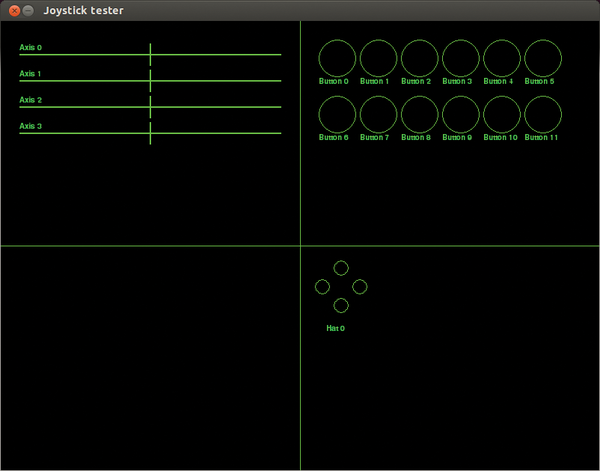Click the 'Button 11' text label
The image size is (600, 471).
click(541, 137)
